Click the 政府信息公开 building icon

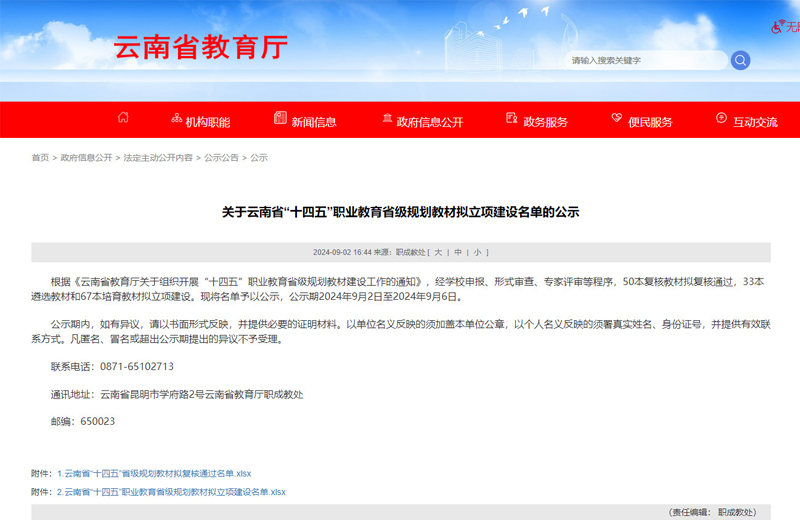387,119
